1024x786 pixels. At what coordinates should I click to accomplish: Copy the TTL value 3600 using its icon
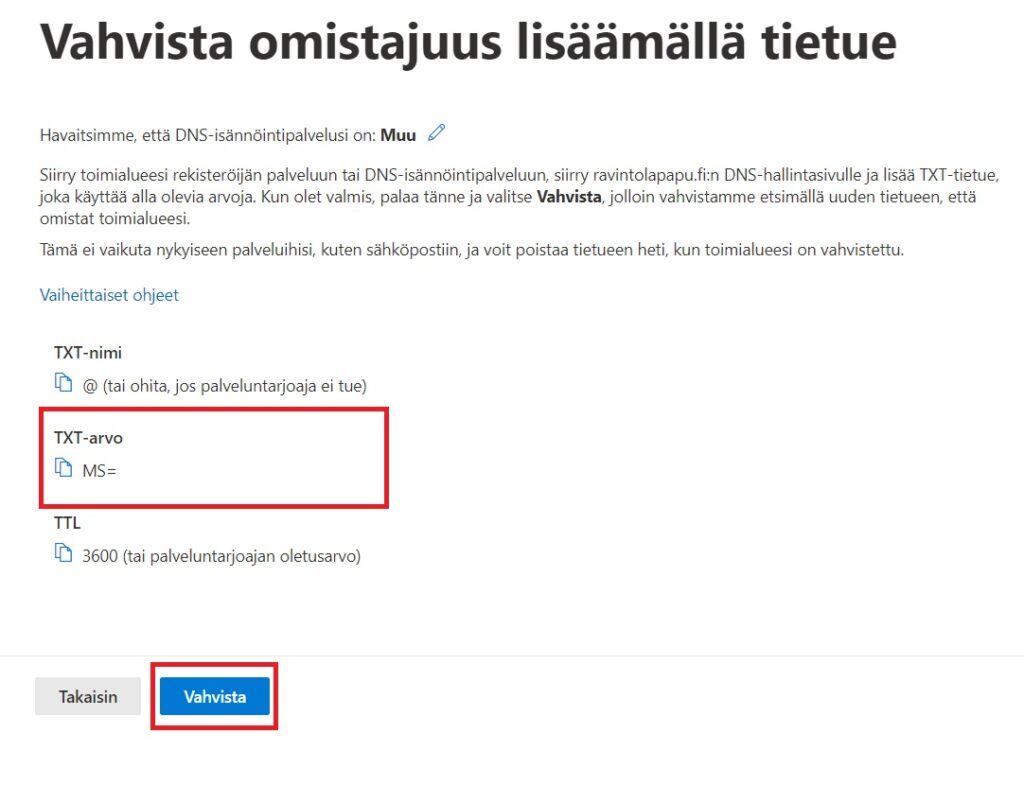[x=64, y=553]
